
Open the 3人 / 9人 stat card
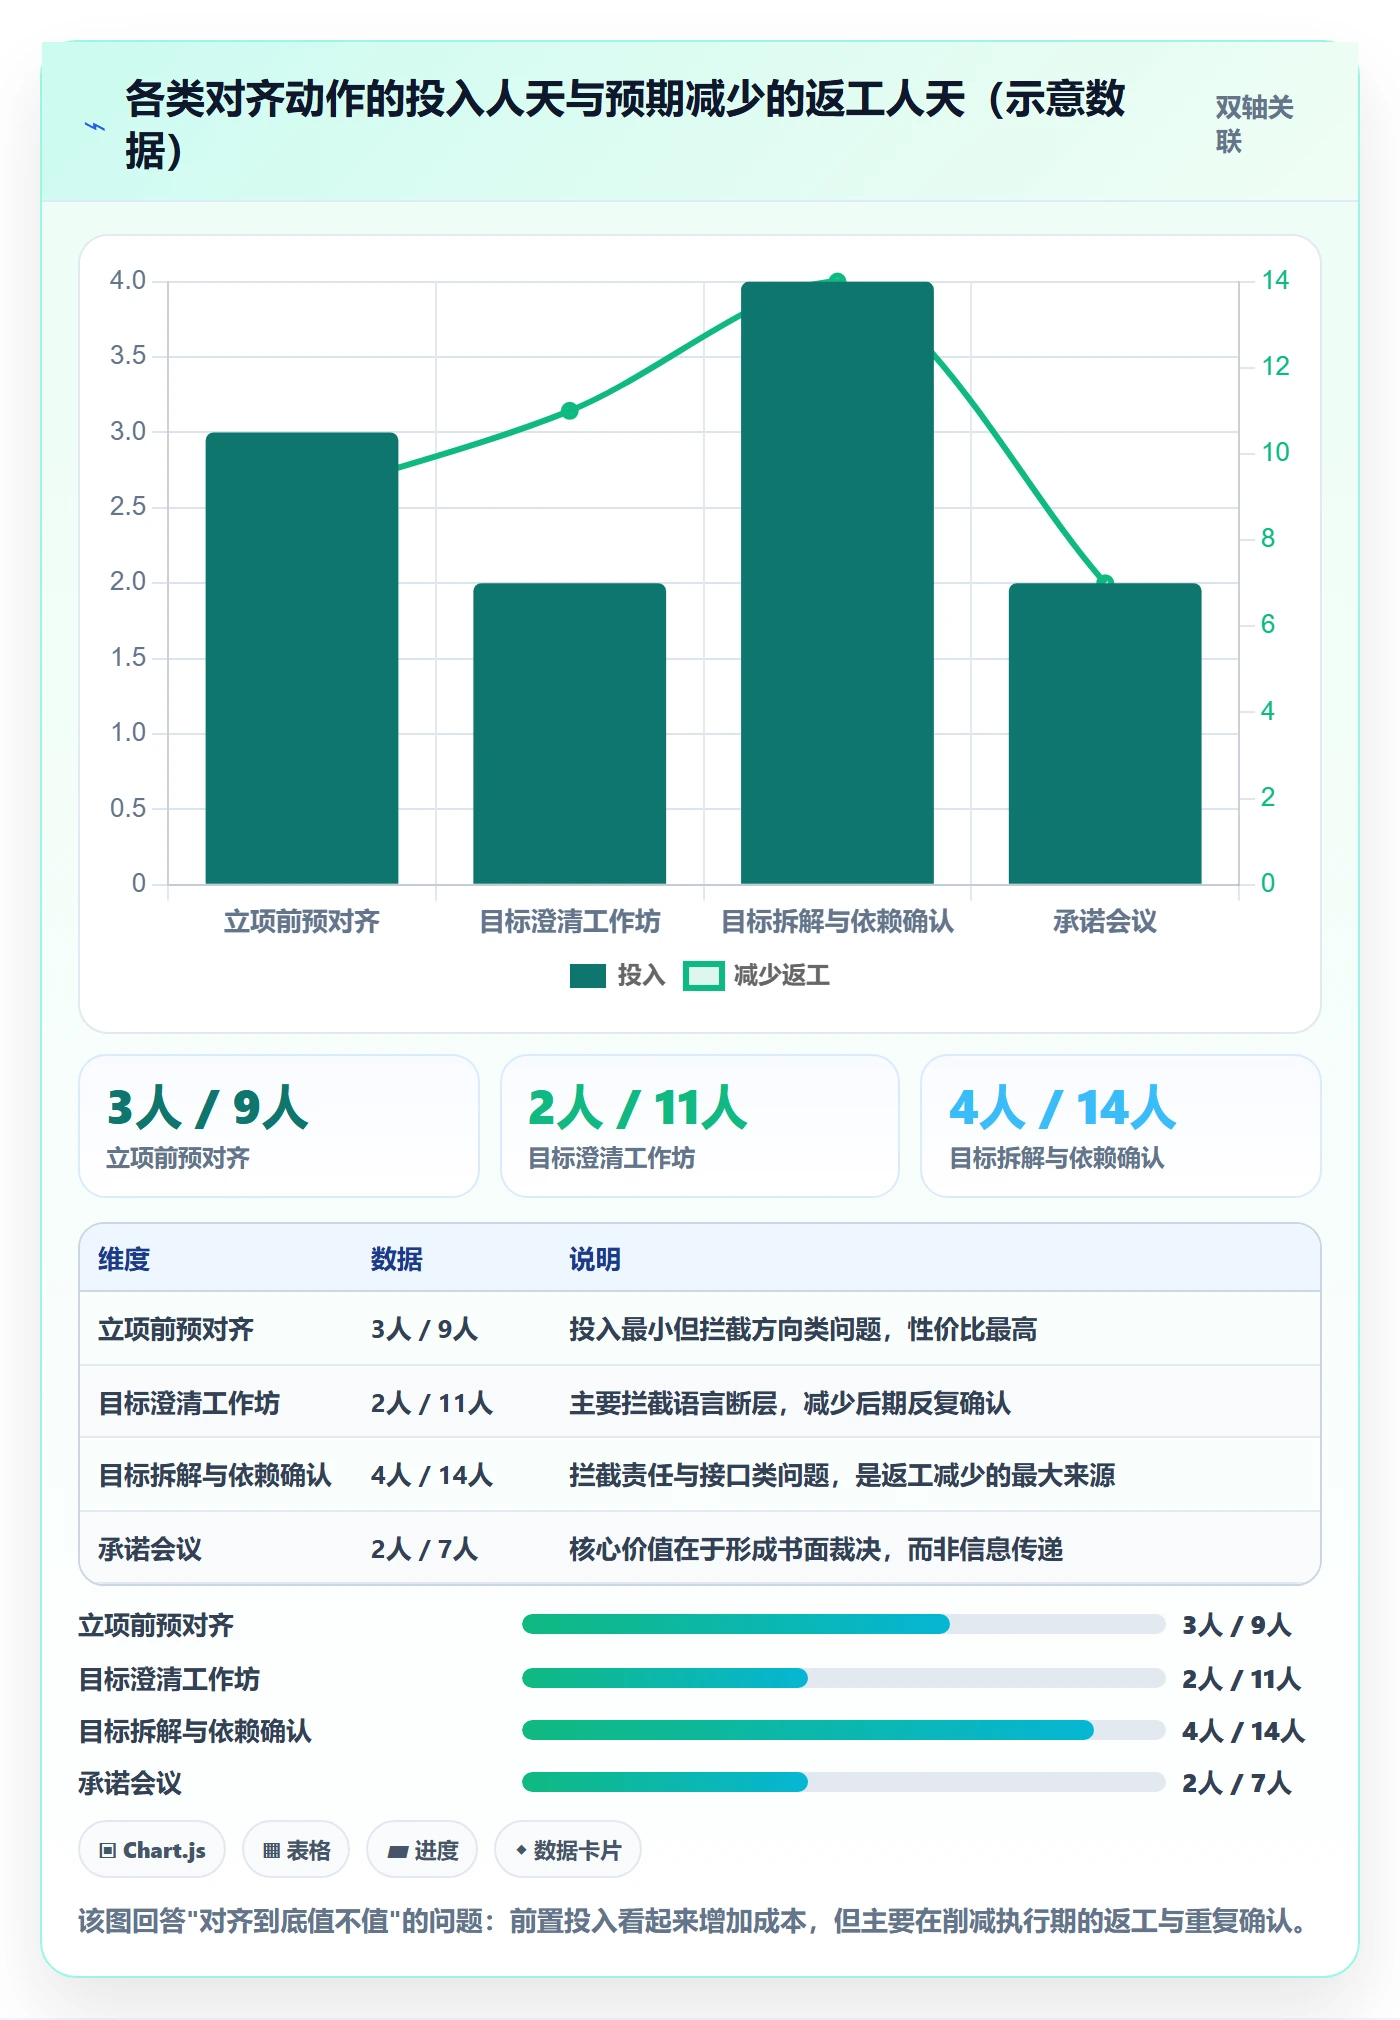pyautogui.click(x=279, y=1126)
